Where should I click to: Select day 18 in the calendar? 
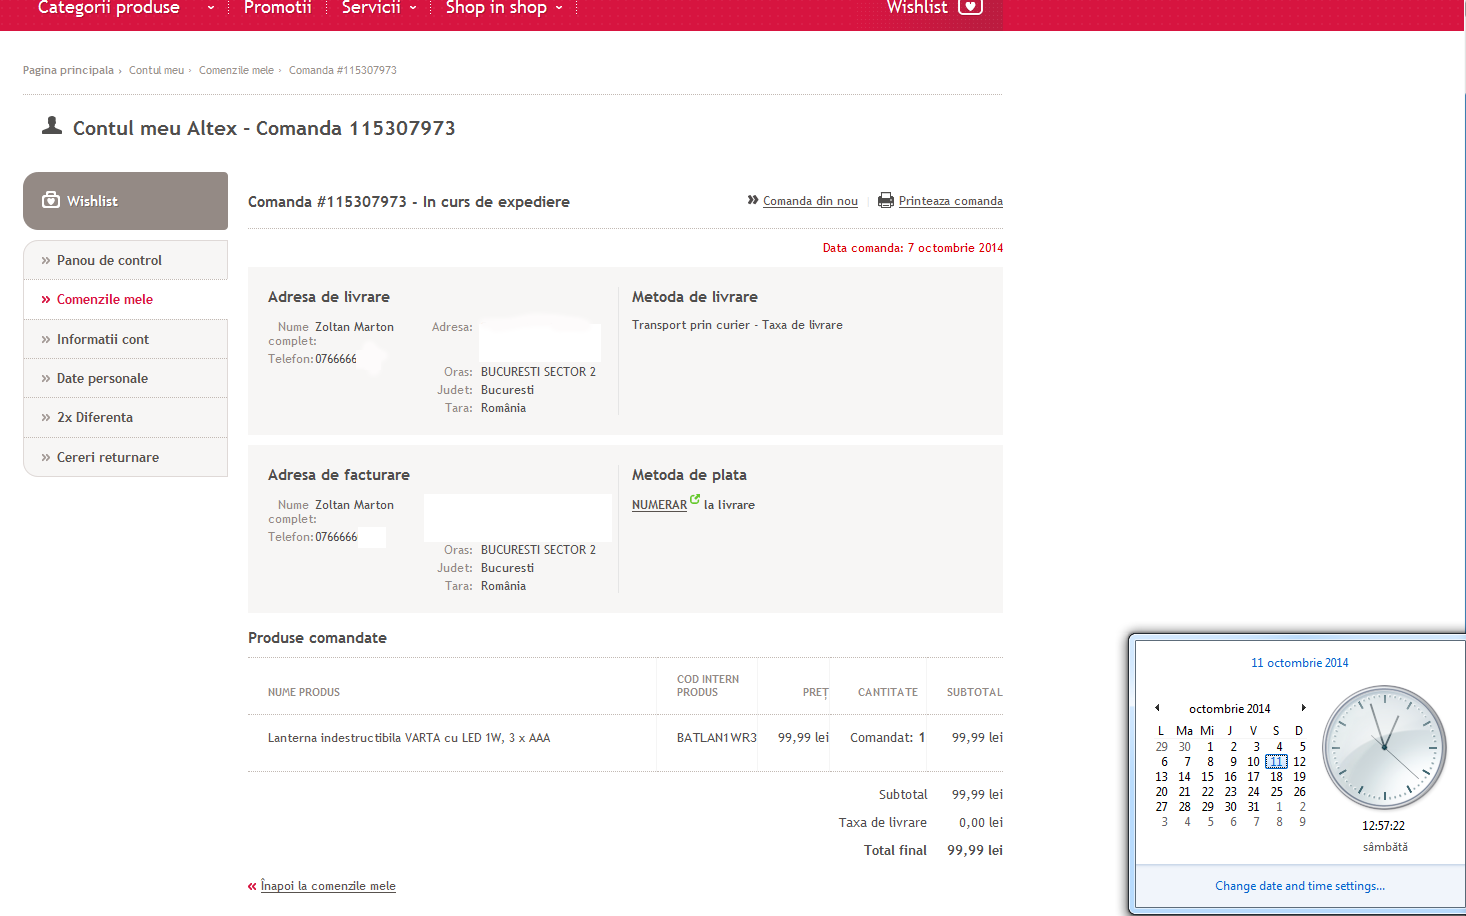1276,777
